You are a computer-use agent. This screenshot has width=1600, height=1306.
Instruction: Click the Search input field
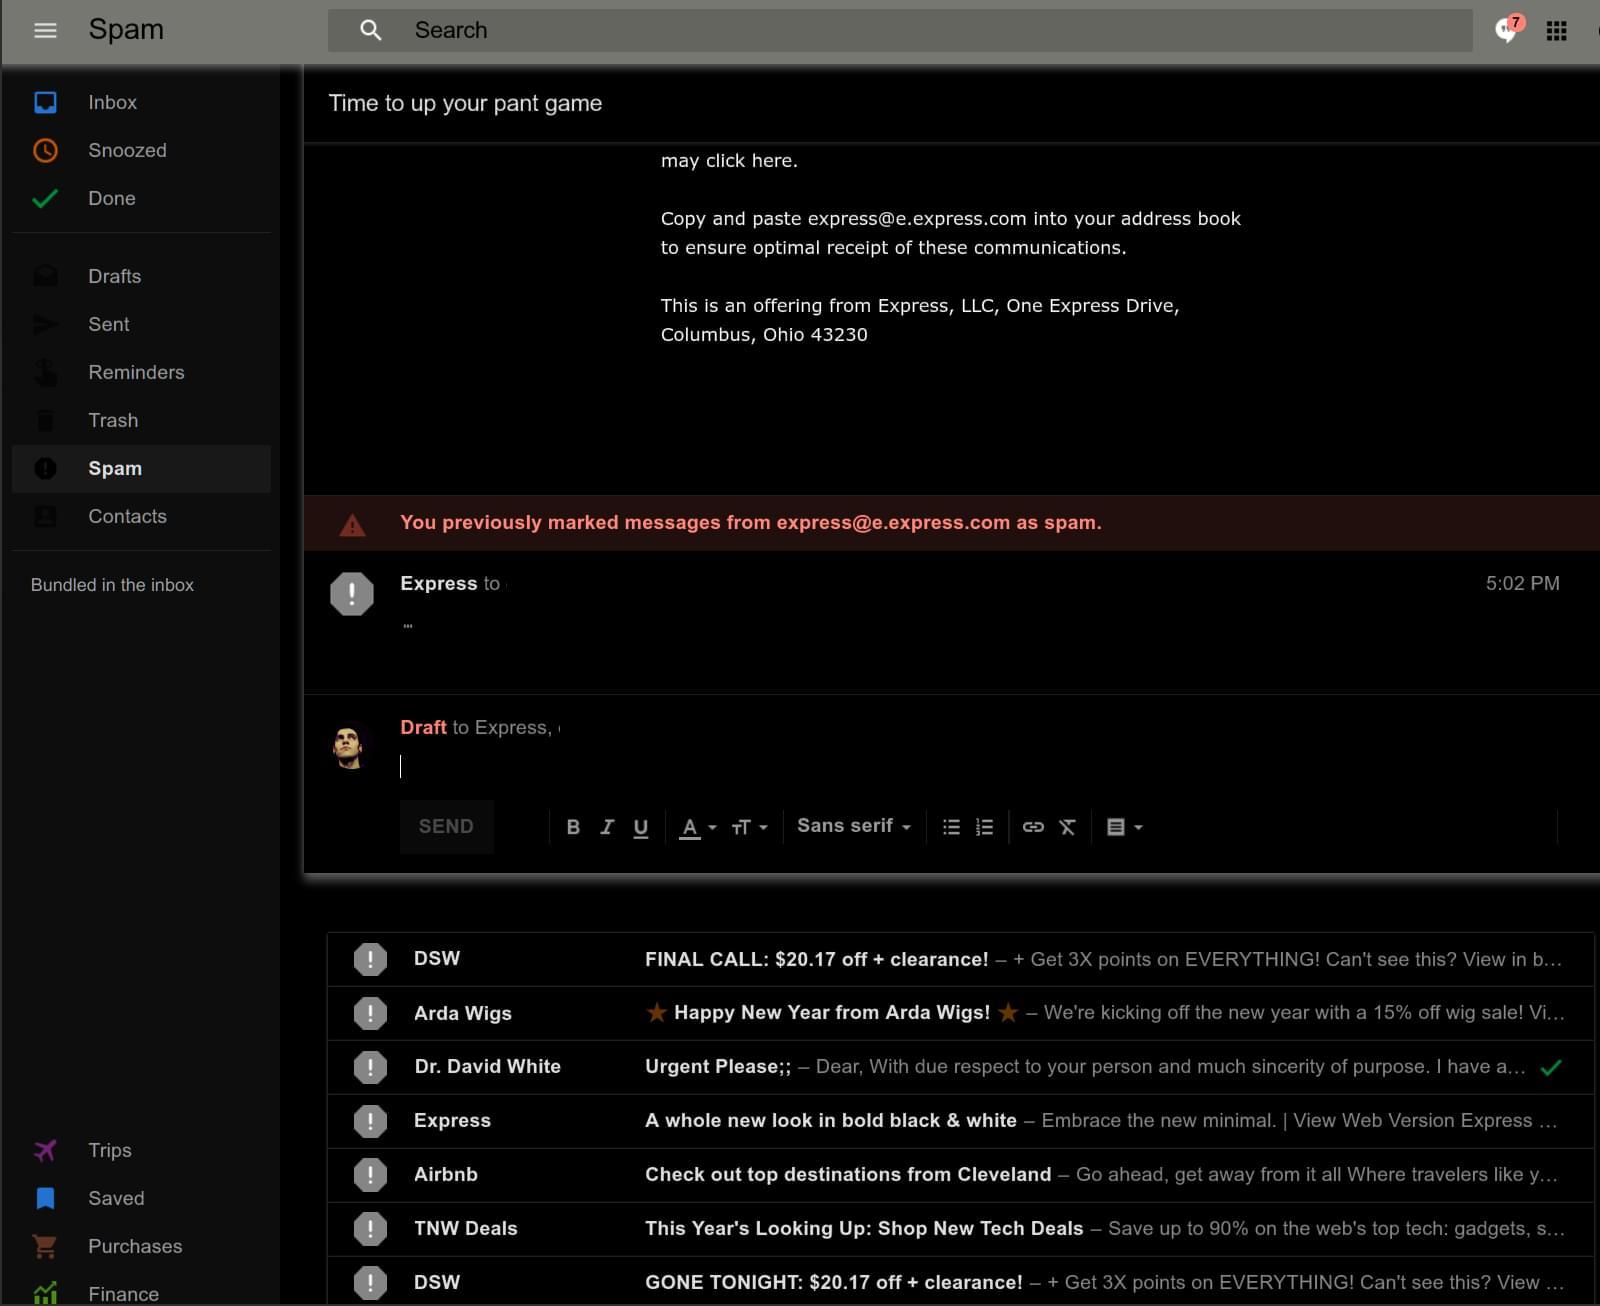click(x=900, y=30)
